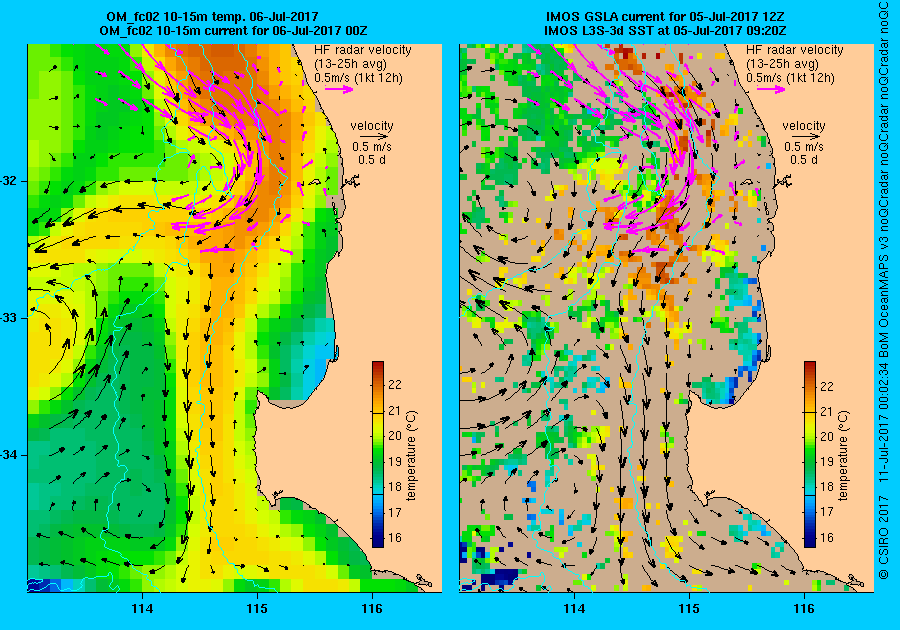The image size is (900, 630).
Task: Click color bar value 16 in OM_fc02 map
Action: pyautogui.click(x=395, y=538)
